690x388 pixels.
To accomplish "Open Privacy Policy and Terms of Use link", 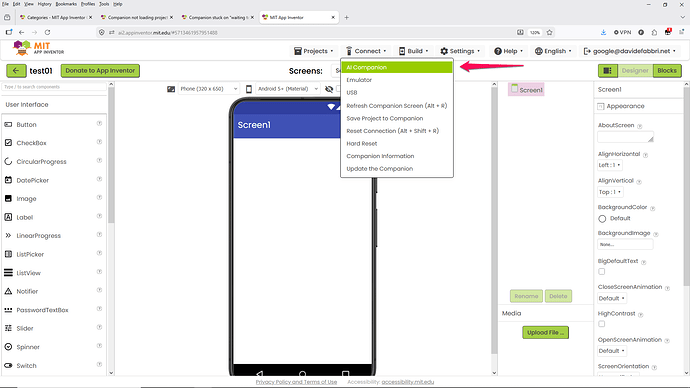I will coord(296,382).
